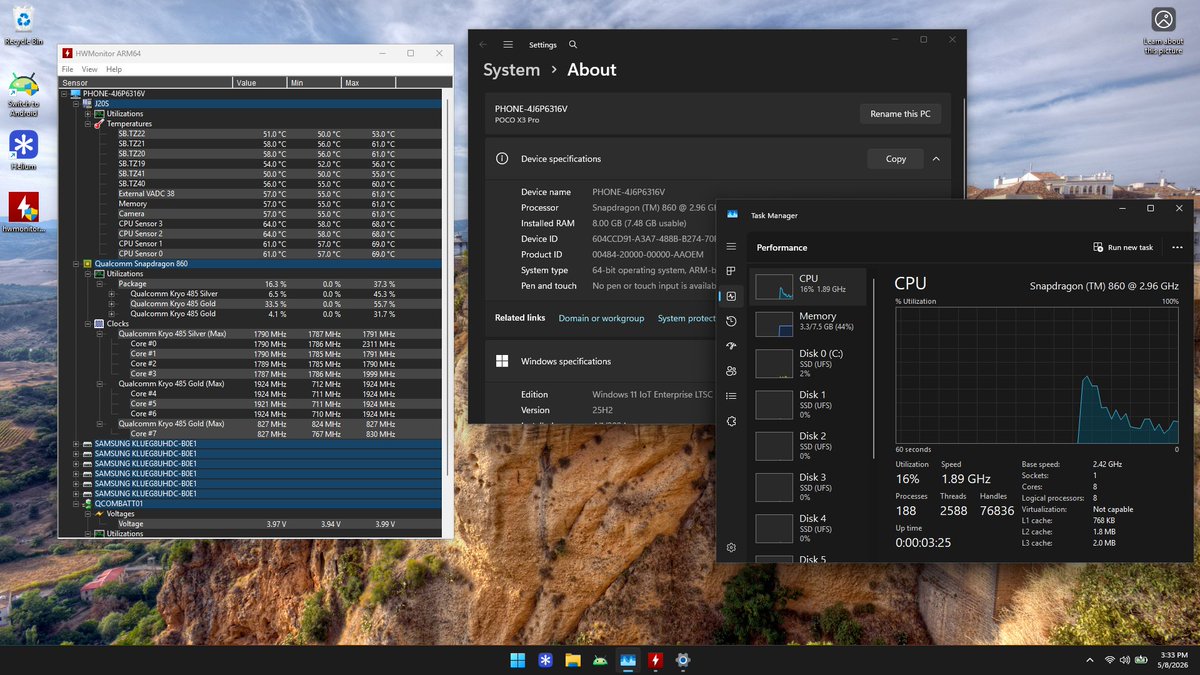Open Switch to Android desktop shortcut
Screen dimensions: 1200x675
23,95
